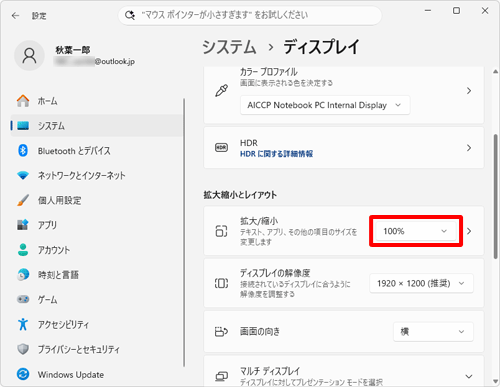This screenshot has height=387, width=500.
Task: Open 拡大/縮小 custom scaling chevron
Action: pyautogui.click(x=469, y=231)
